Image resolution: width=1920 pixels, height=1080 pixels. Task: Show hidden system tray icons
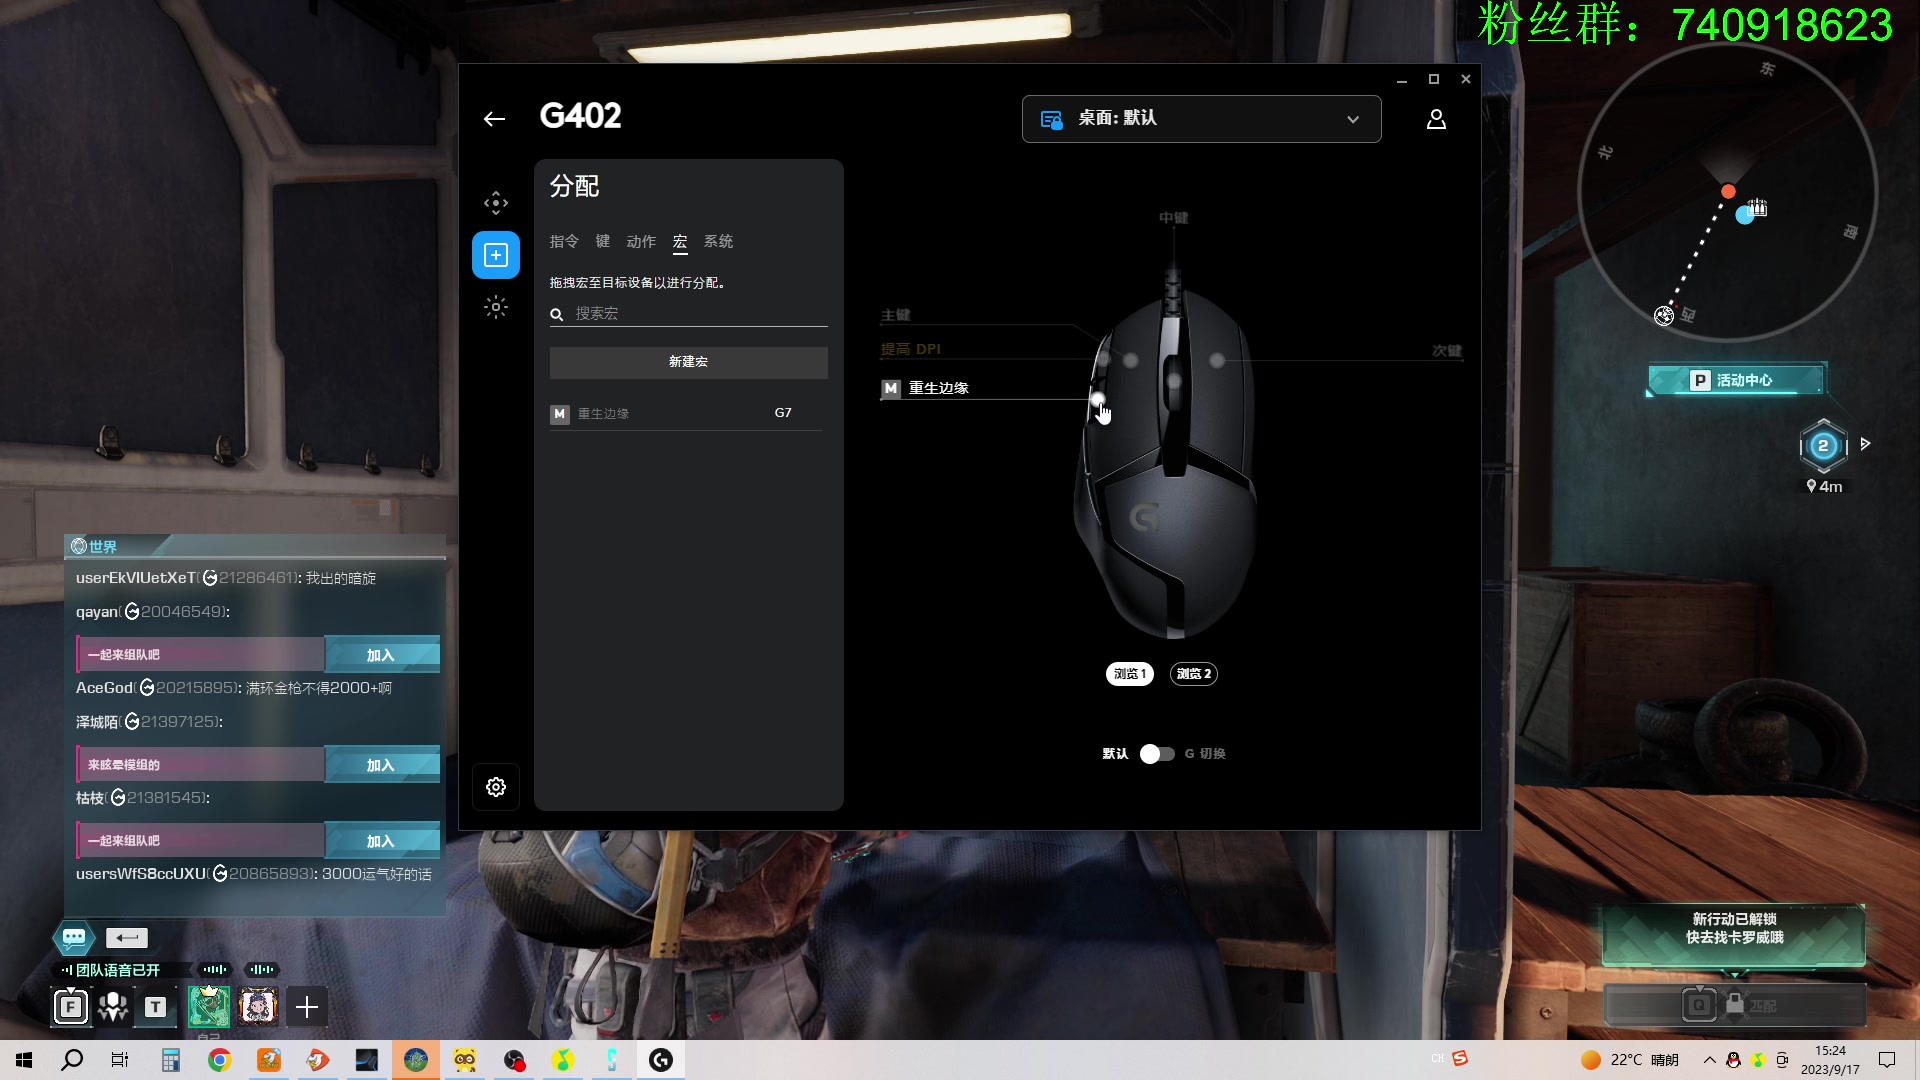tap(1709, 1060)
